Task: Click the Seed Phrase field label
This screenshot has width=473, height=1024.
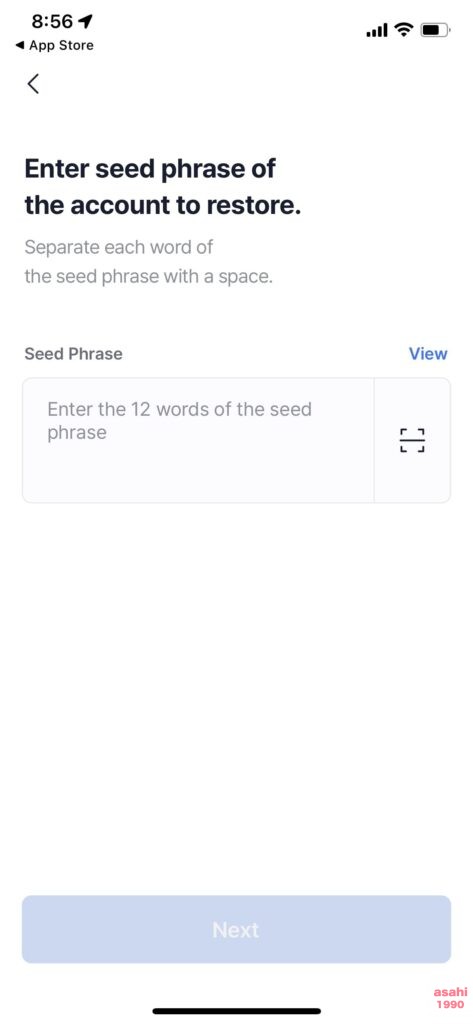Action: click(x=73, y=353)
